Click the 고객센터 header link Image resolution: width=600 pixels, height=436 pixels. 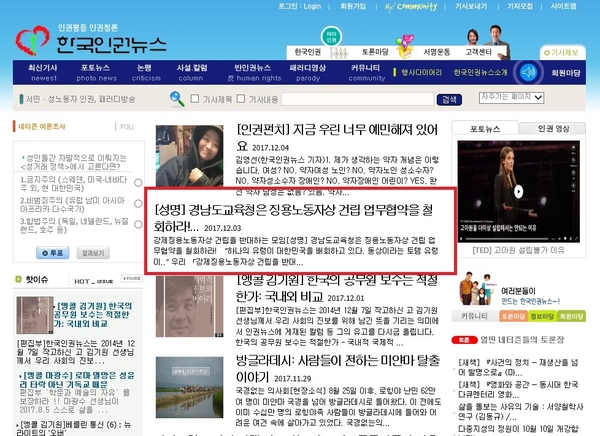tap(478, 52)
